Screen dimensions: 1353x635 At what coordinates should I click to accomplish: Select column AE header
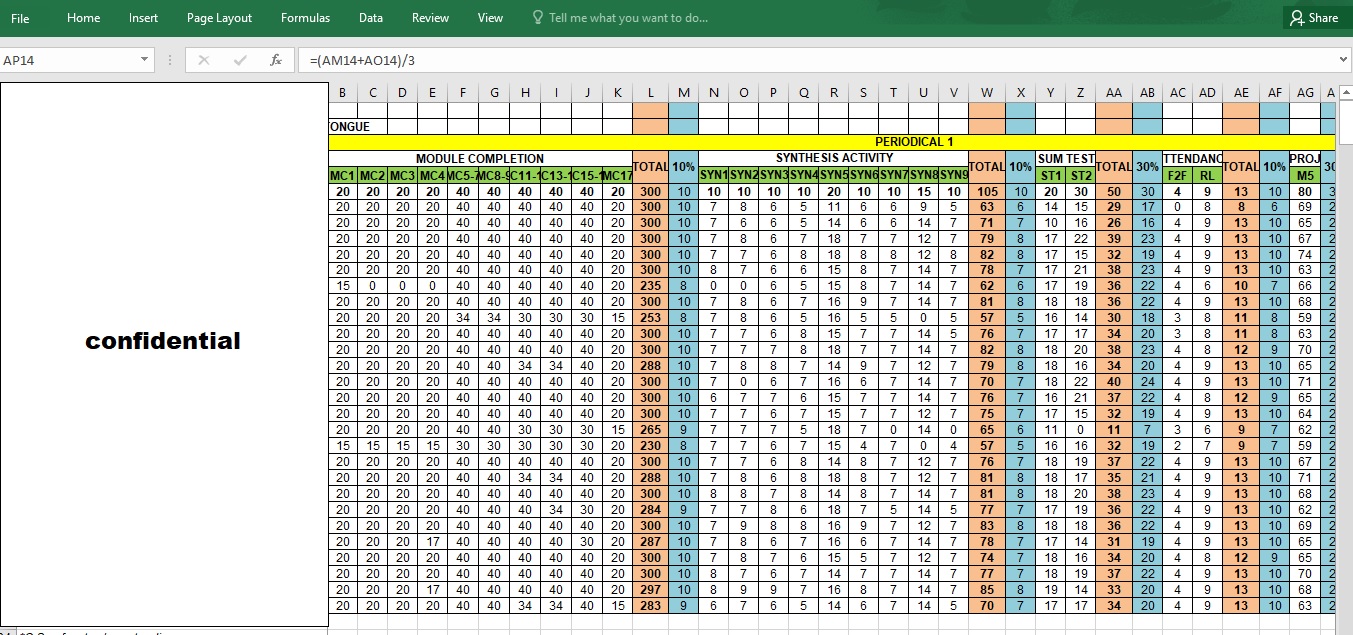pos(1241,93)
